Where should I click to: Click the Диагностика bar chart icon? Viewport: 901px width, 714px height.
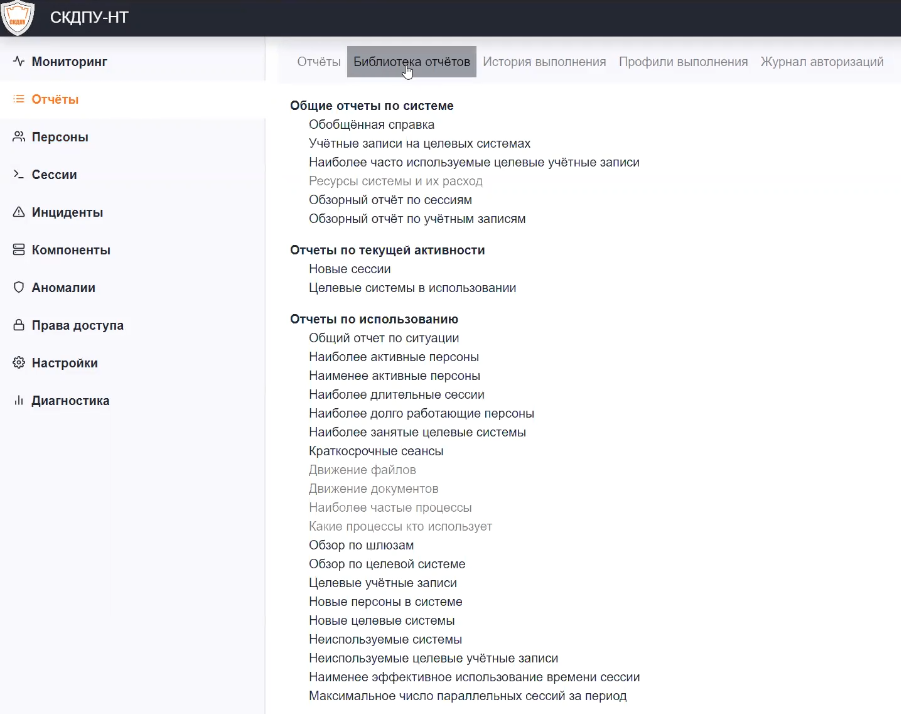18,401
